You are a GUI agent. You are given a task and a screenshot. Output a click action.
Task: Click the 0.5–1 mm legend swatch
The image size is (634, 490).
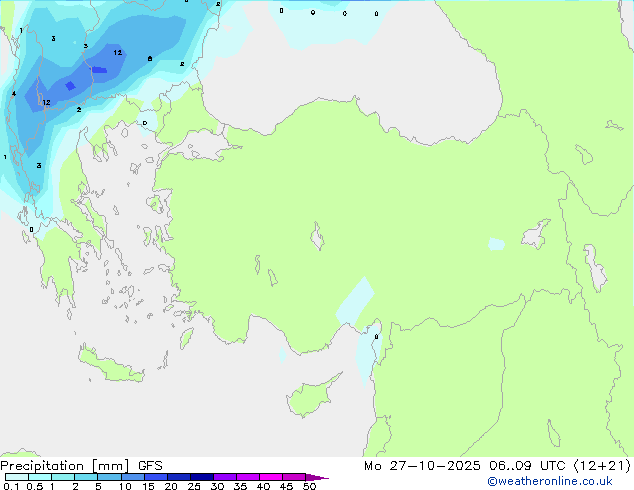coord(40,477)
